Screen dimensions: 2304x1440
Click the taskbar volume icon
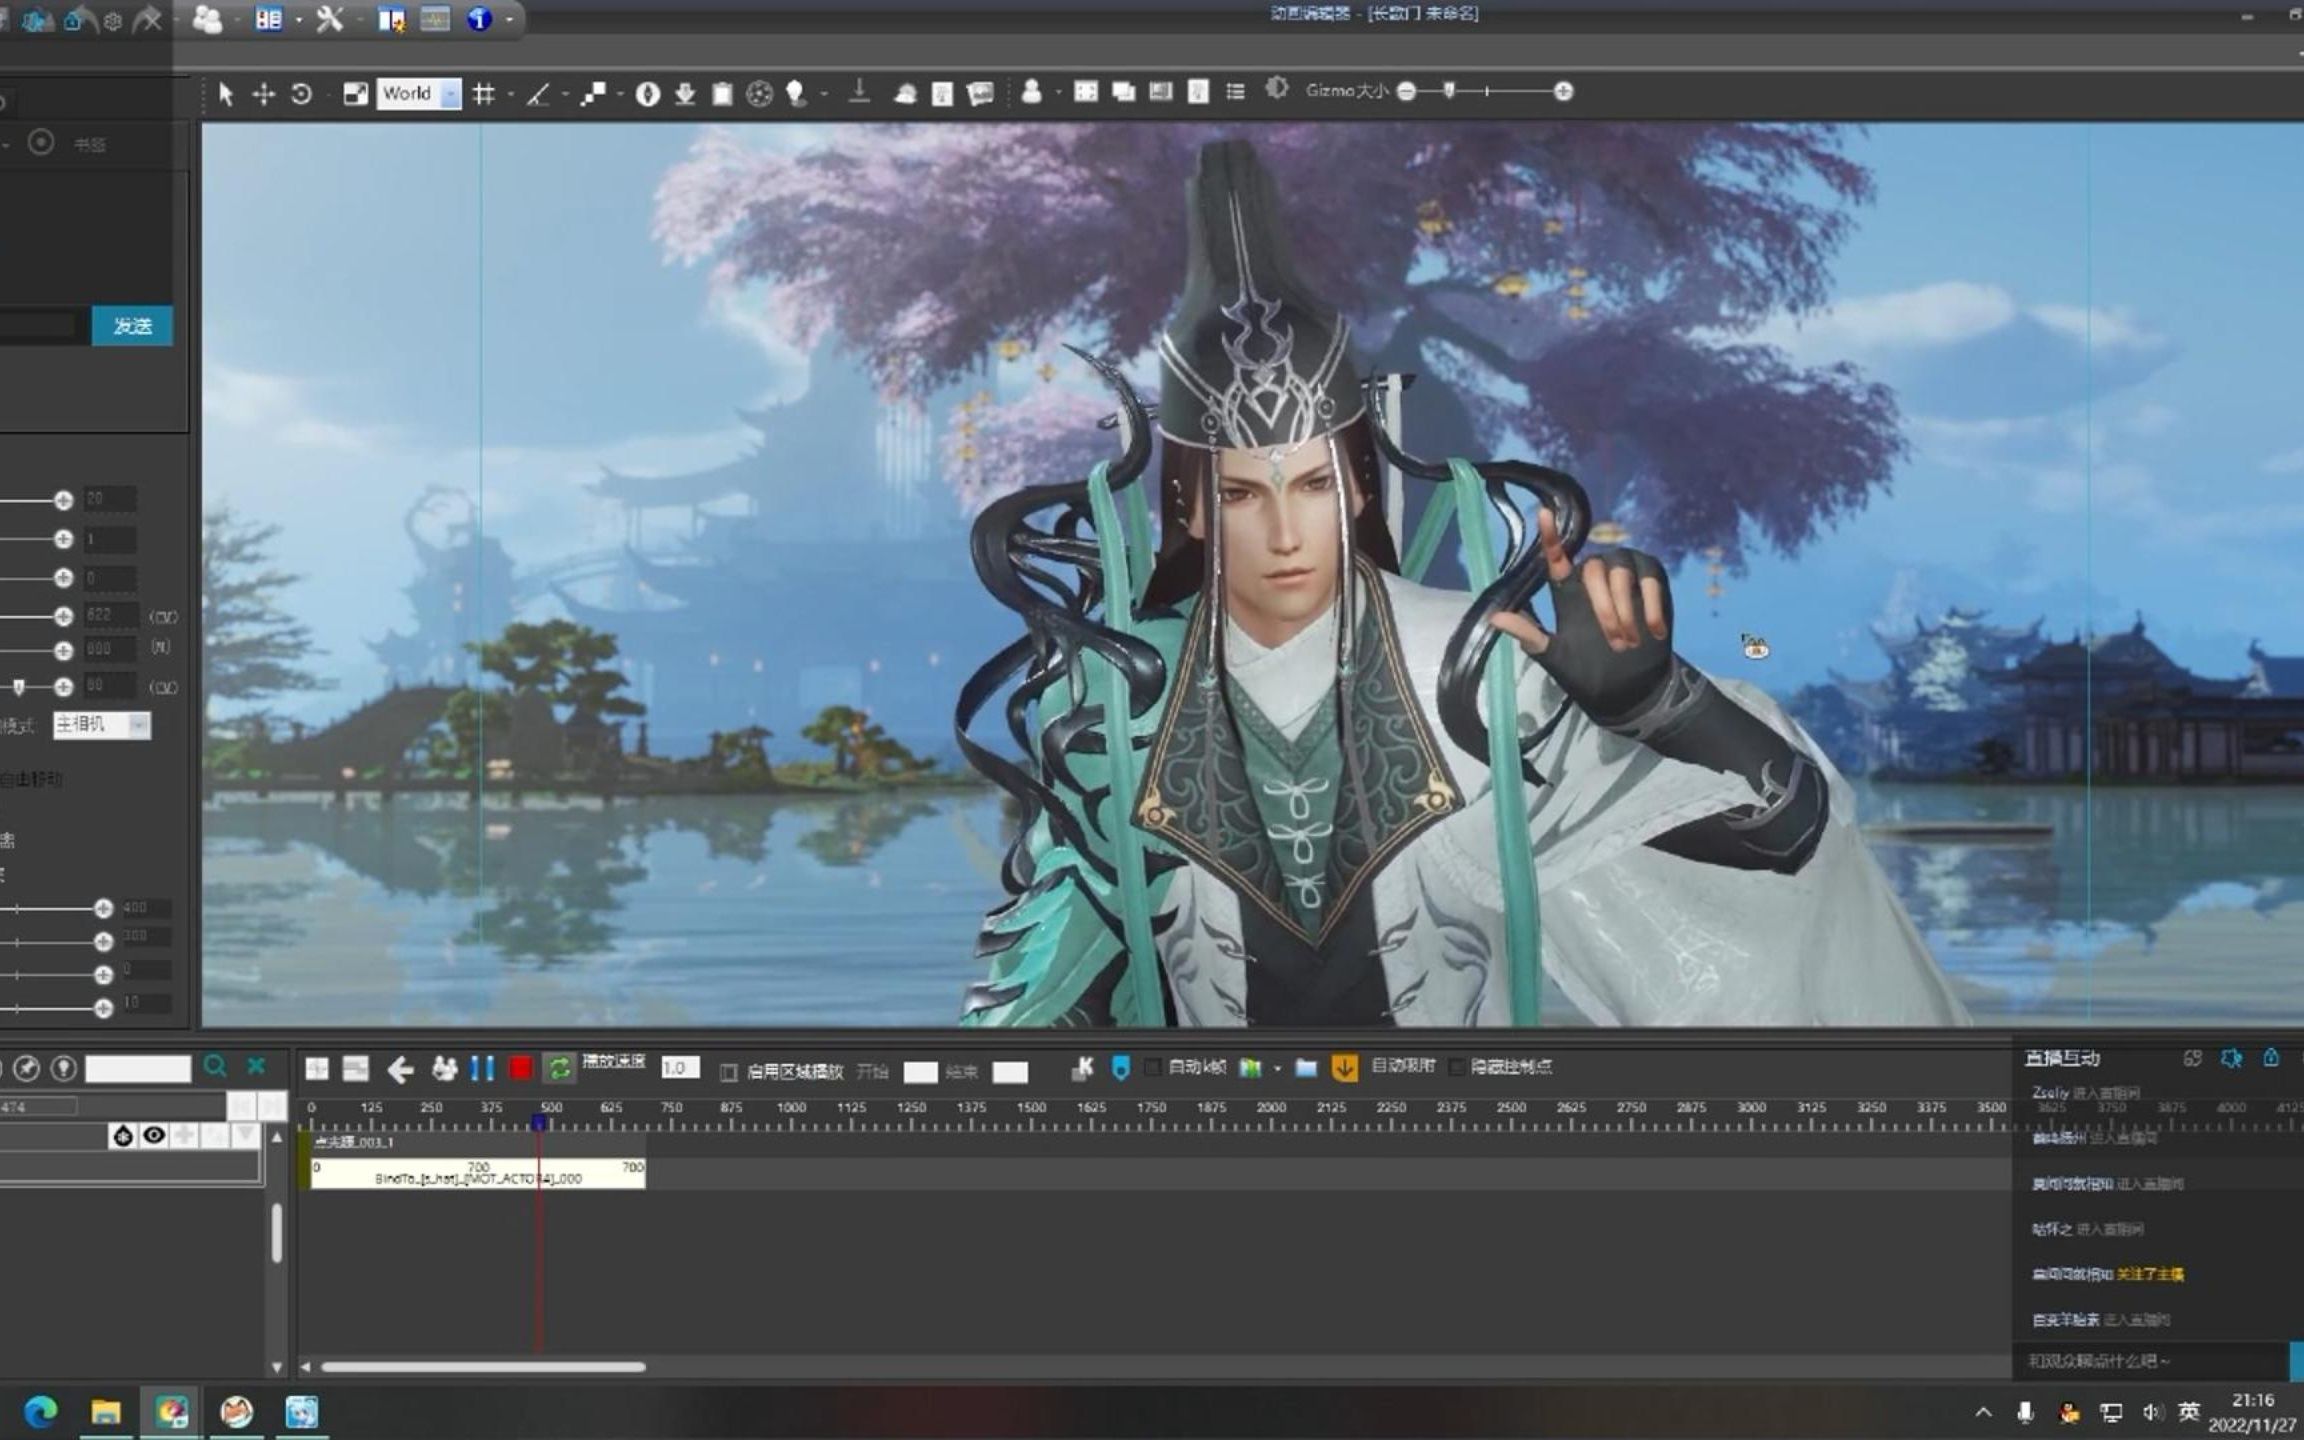2151,1412
